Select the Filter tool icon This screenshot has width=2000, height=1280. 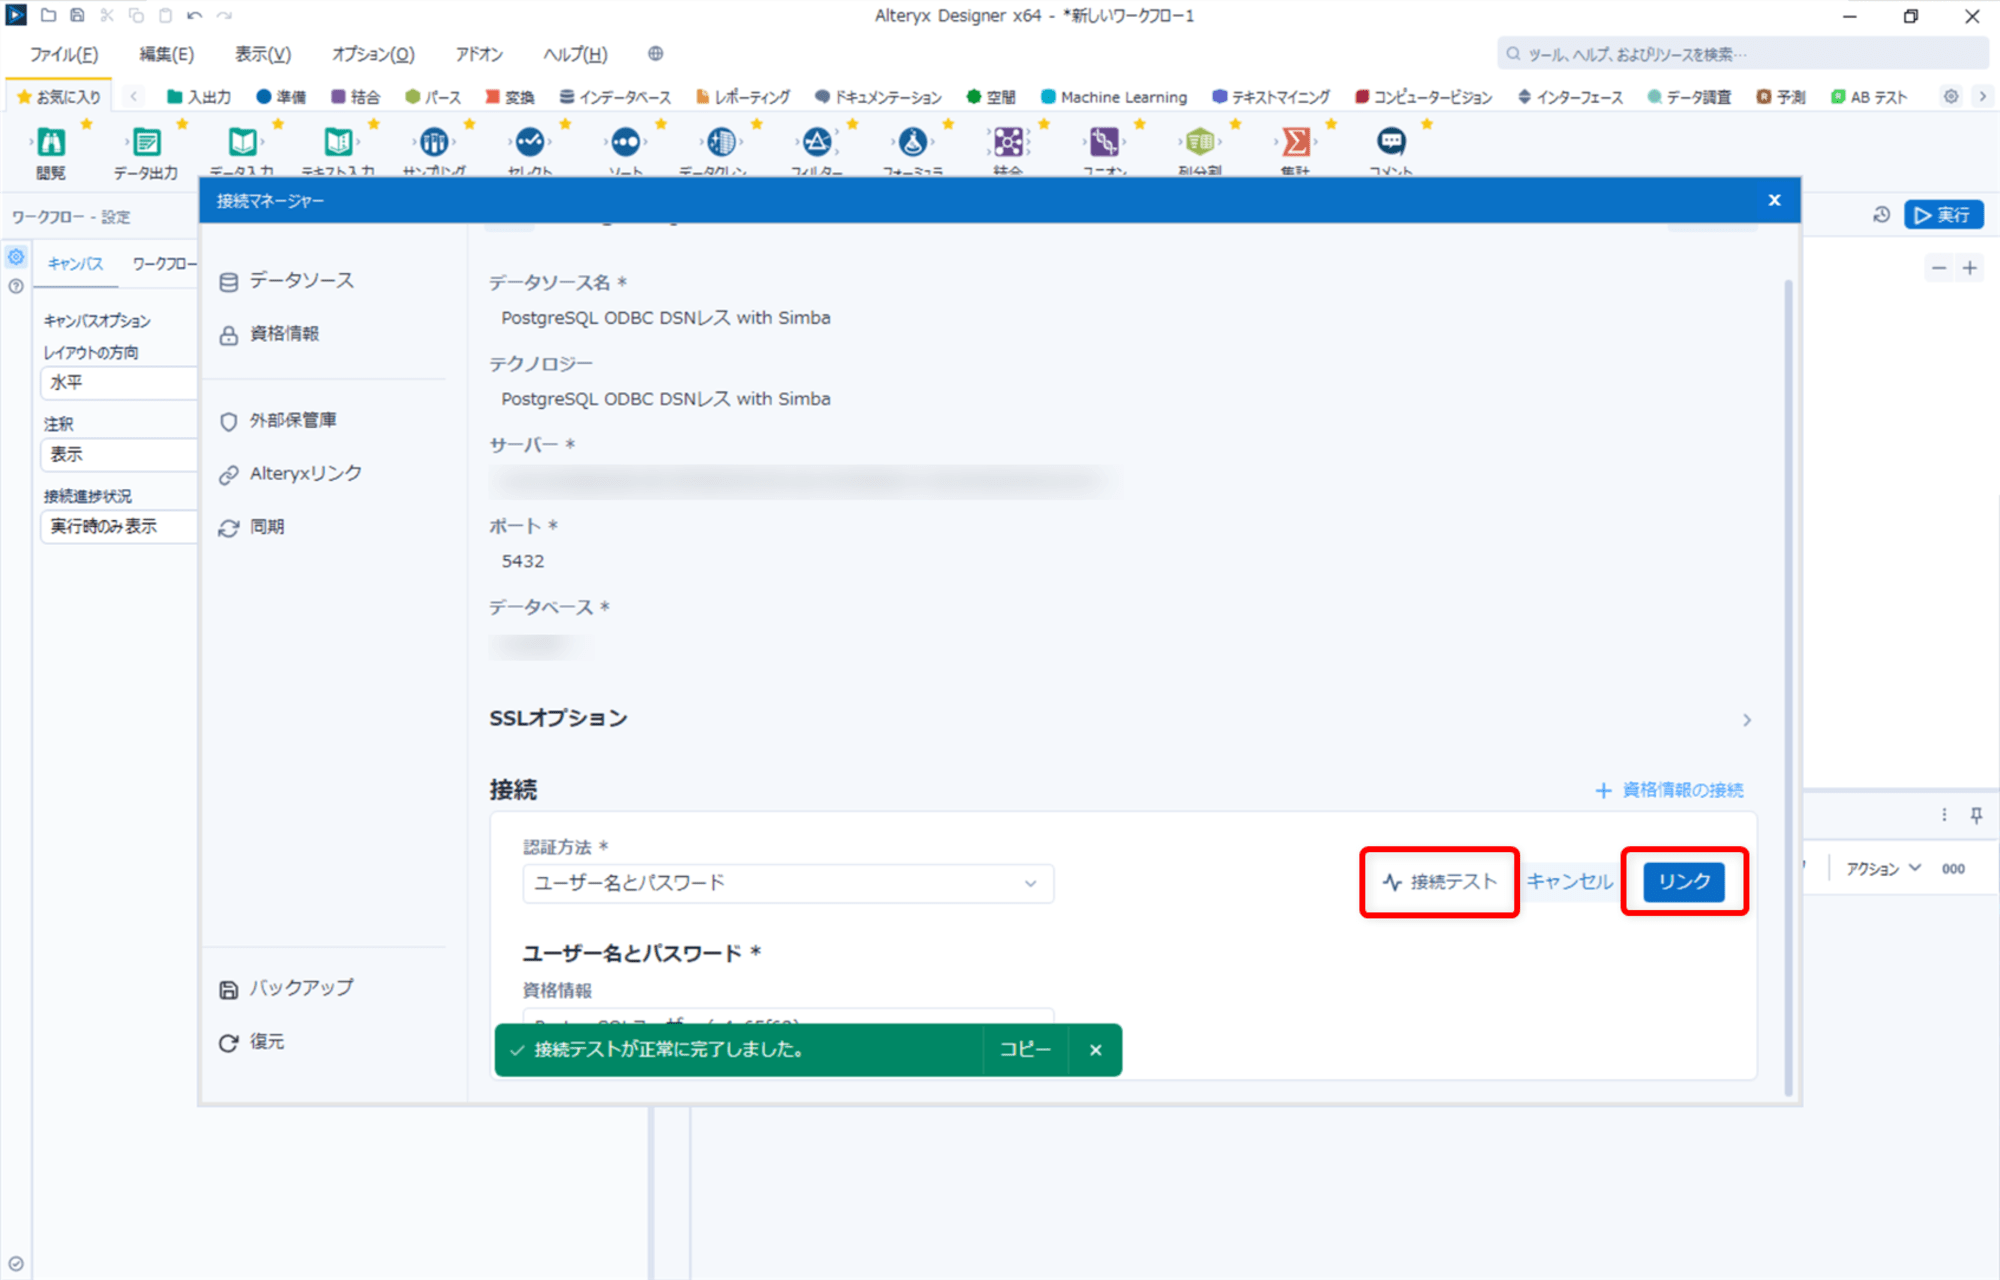pyautogui.click(x=817, y=142)
